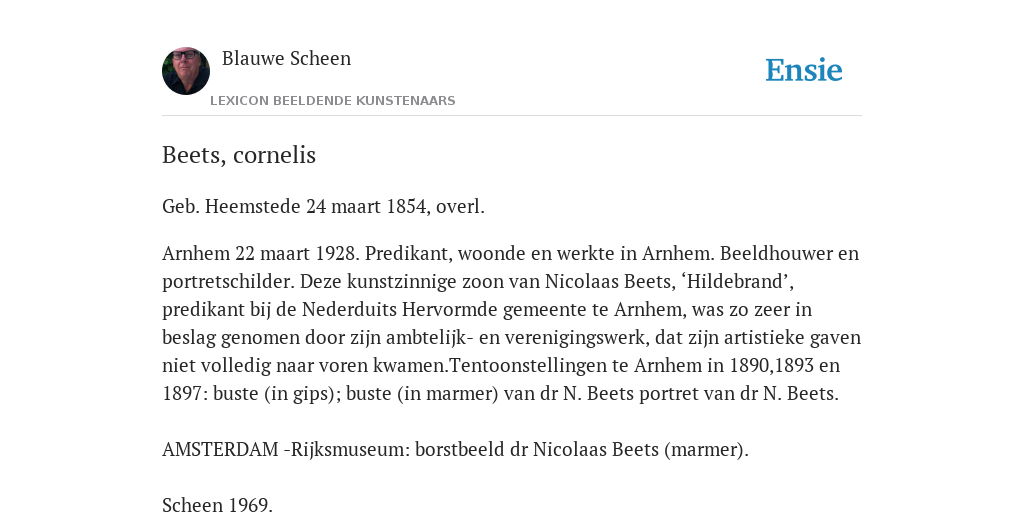Screen dimensions: 1024x512
Task: Click the word 'Rijksmuseum'
Action: pos(351,449)
